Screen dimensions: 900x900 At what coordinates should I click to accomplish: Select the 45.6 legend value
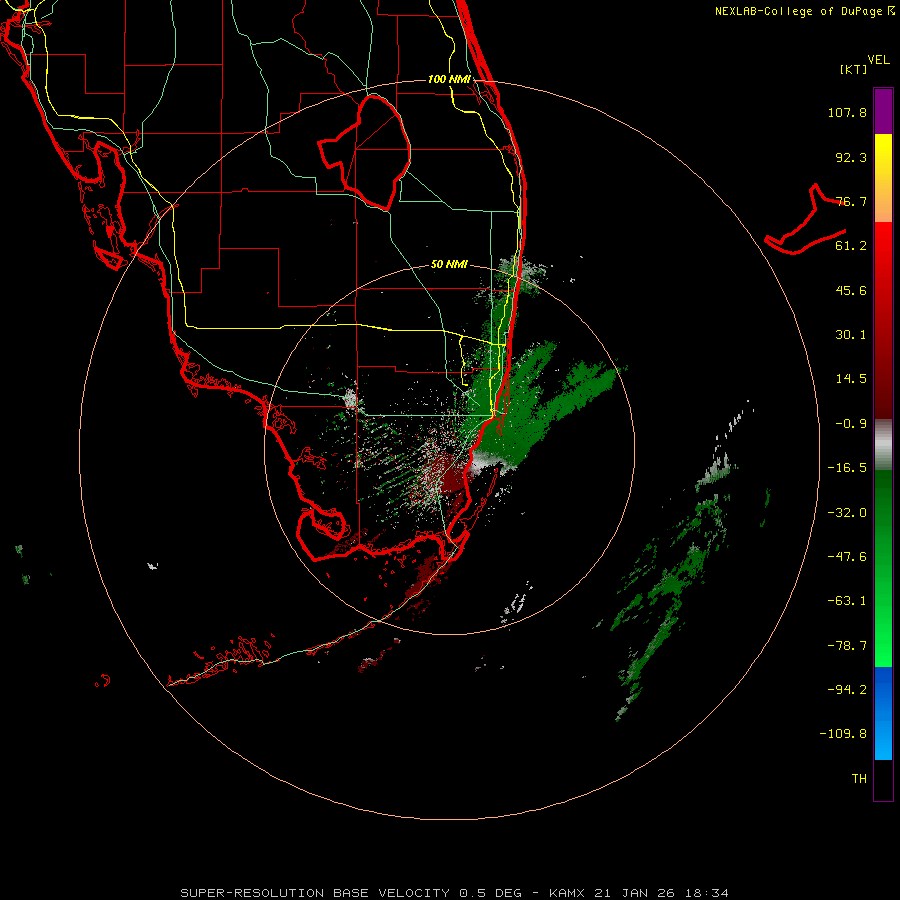coord(851,290)
